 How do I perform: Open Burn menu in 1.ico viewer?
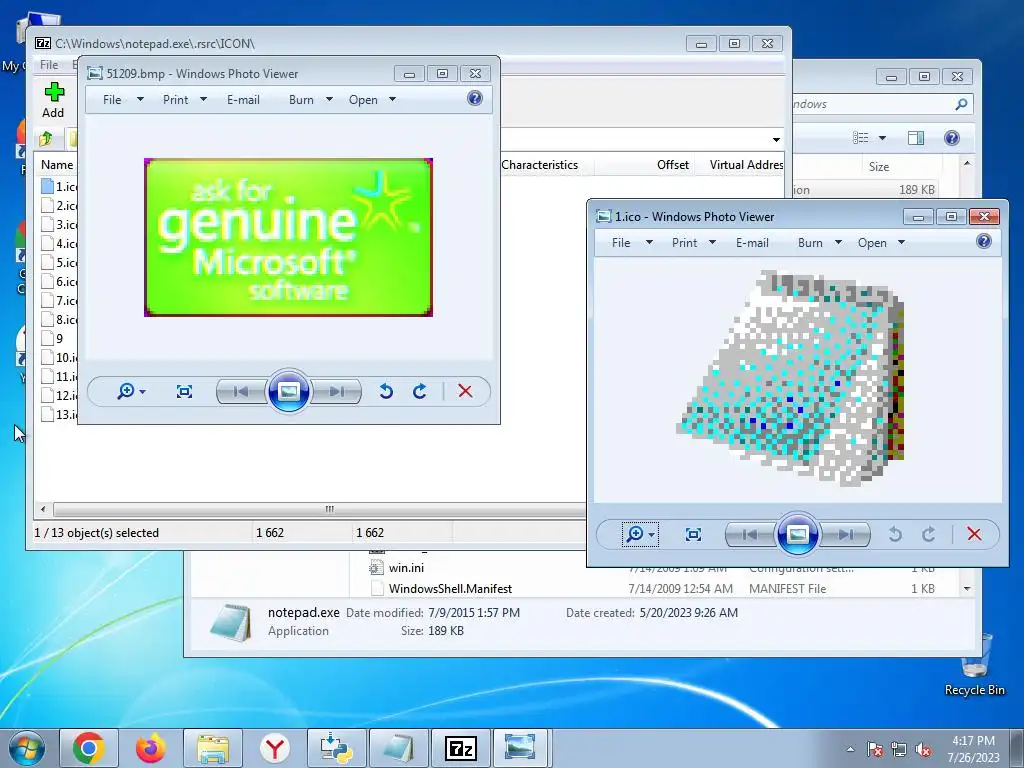click(819, 243)
